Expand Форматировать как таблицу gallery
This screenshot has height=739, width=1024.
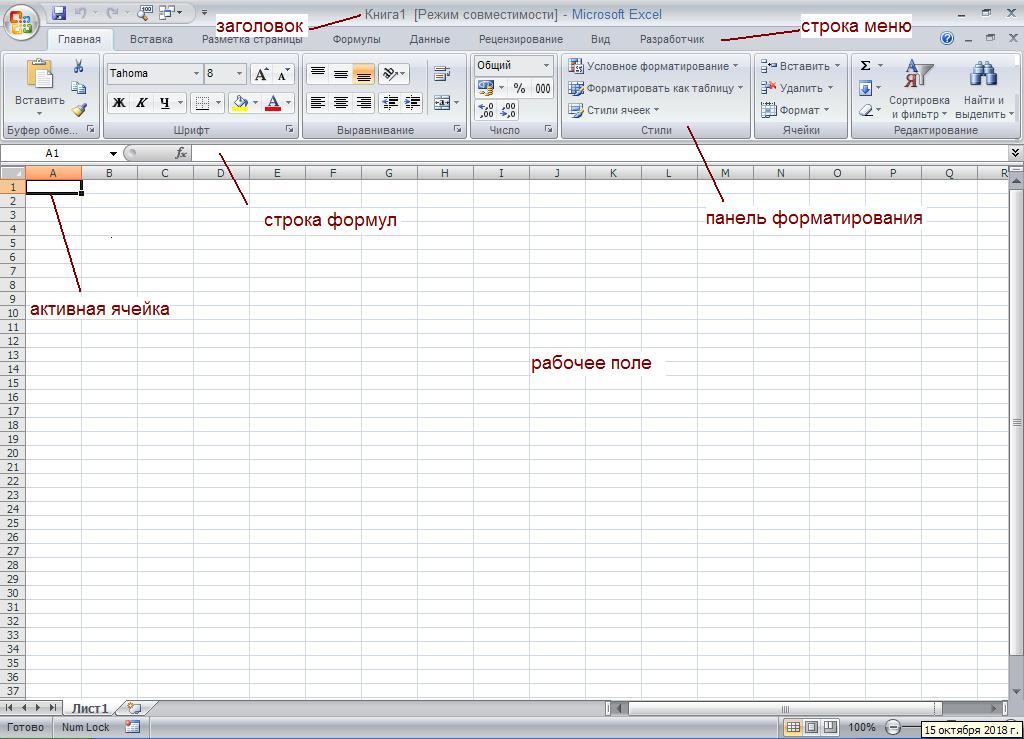pos(656,88)
